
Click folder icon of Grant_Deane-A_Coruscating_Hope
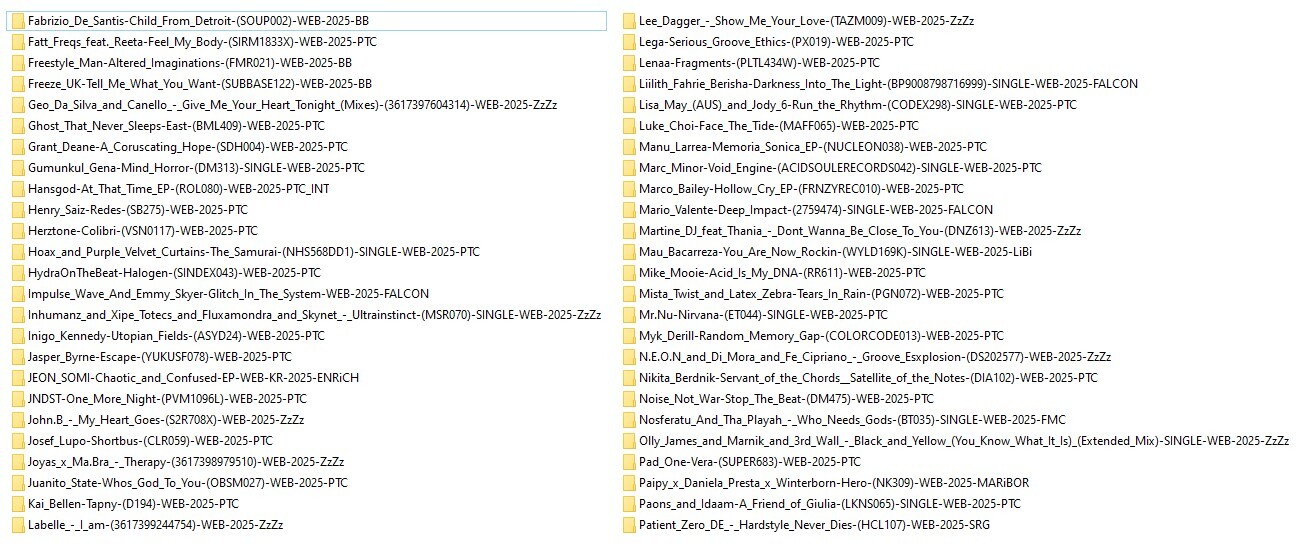17,147
